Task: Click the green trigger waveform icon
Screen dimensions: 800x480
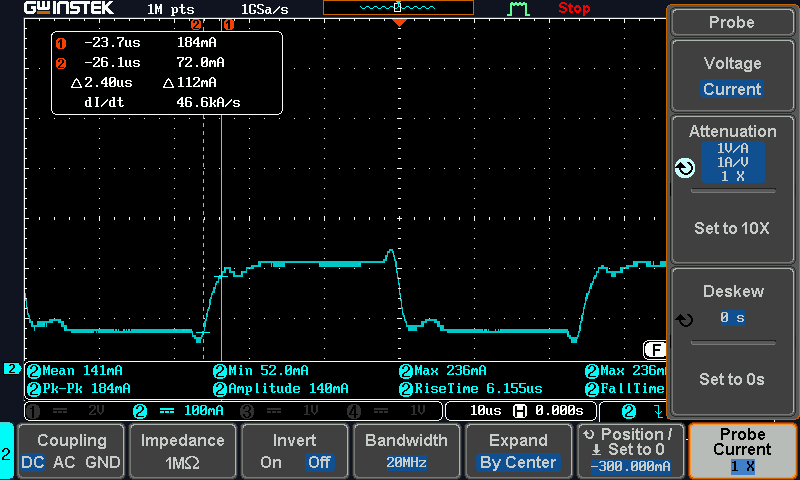Action: pos(518,9)
